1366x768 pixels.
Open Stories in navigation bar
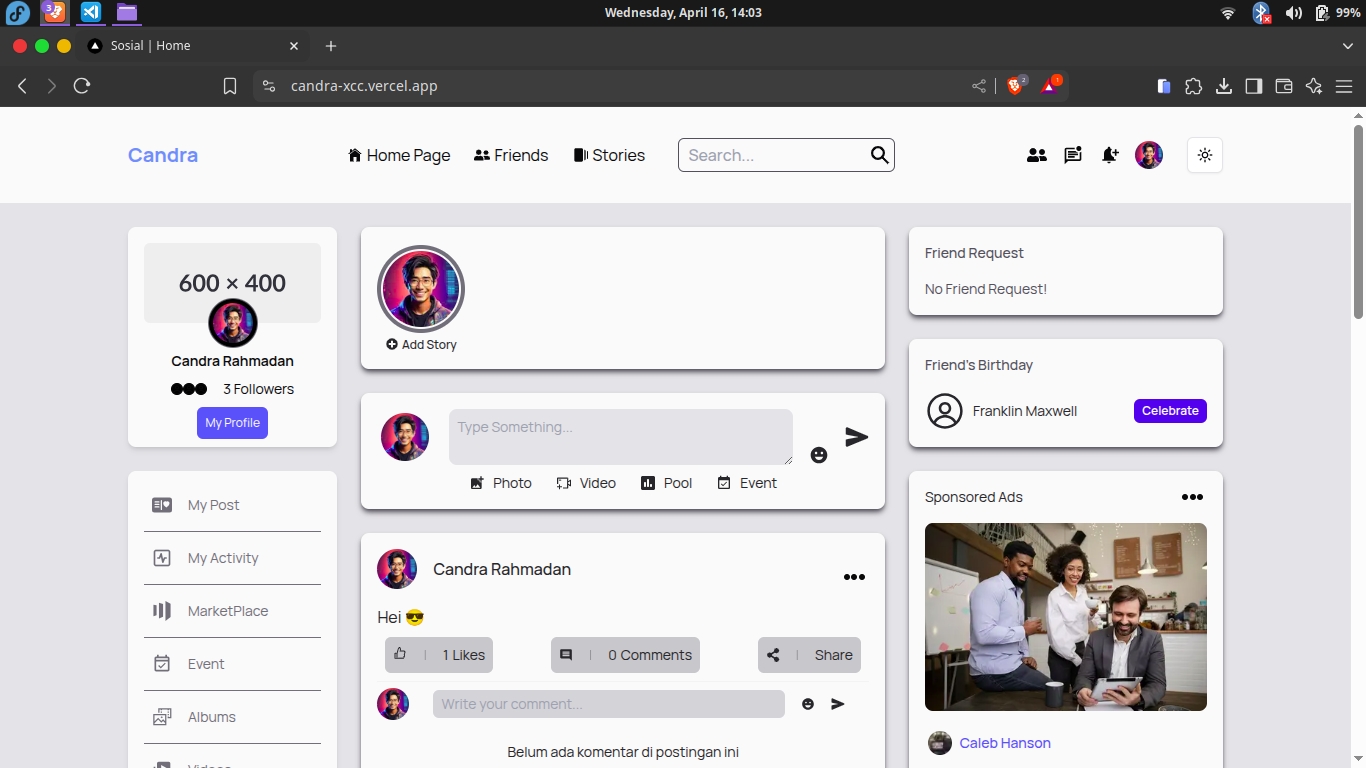coord(609,155)
